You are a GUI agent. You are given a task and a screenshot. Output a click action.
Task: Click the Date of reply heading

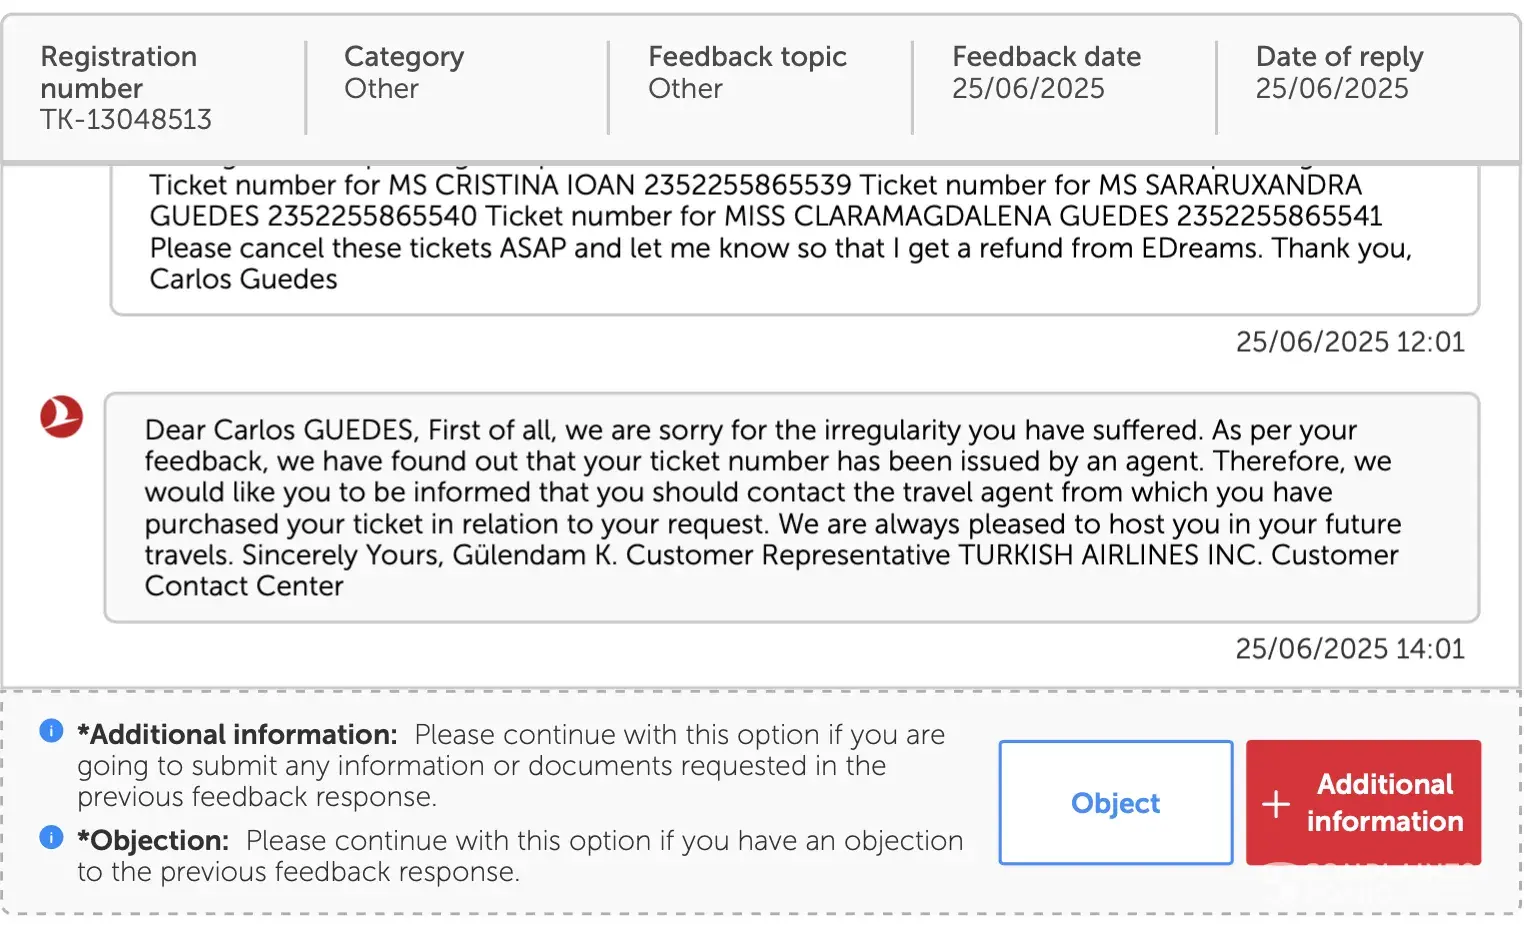(x=1339, y=57)
